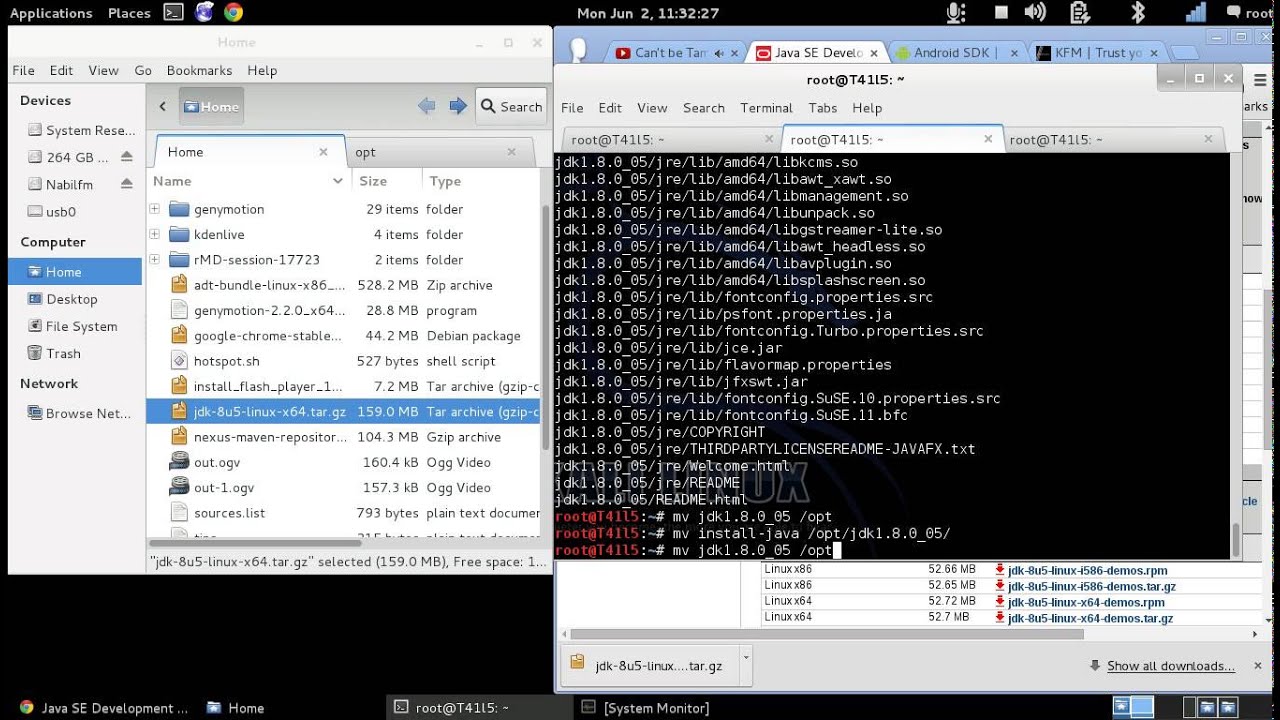The image size is (1280, 720).
Task: Go to previous path segment arrow in Files
Action: (x=162, y=106)
